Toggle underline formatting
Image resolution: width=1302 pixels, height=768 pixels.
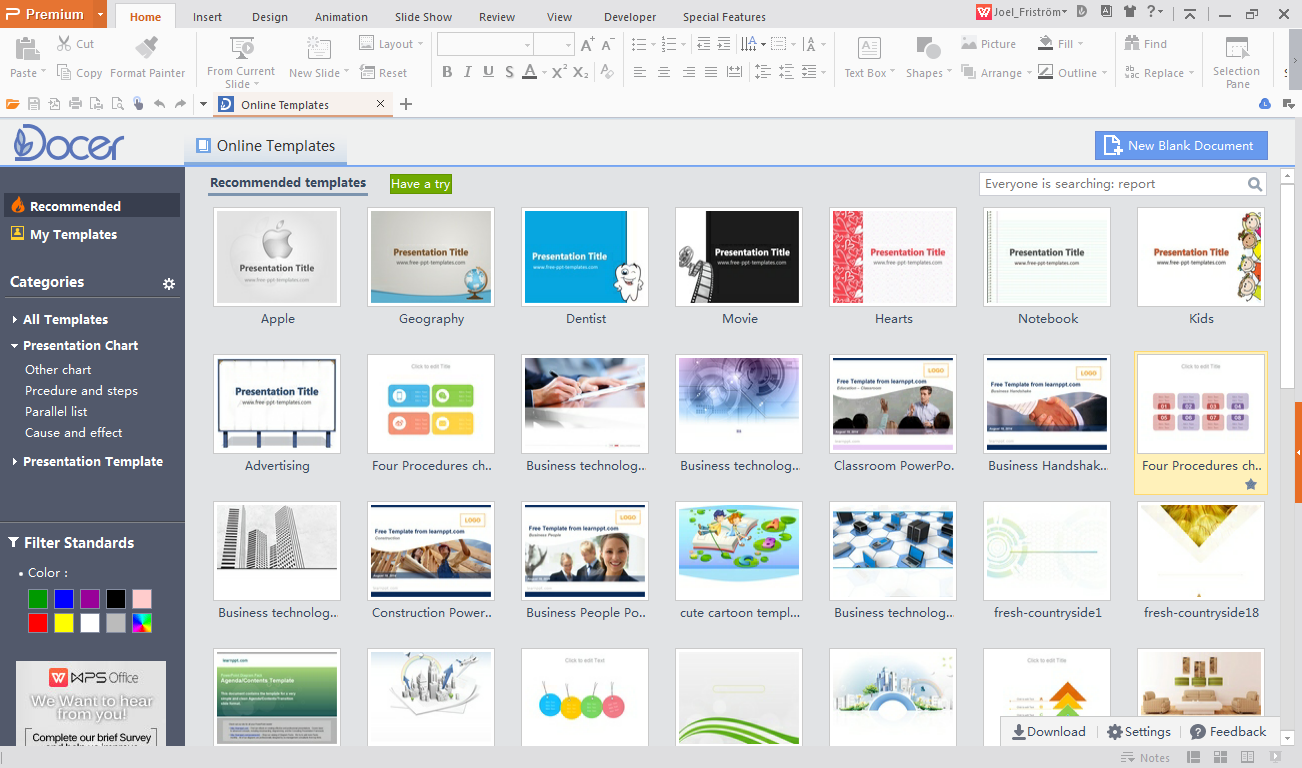point(487,72)
